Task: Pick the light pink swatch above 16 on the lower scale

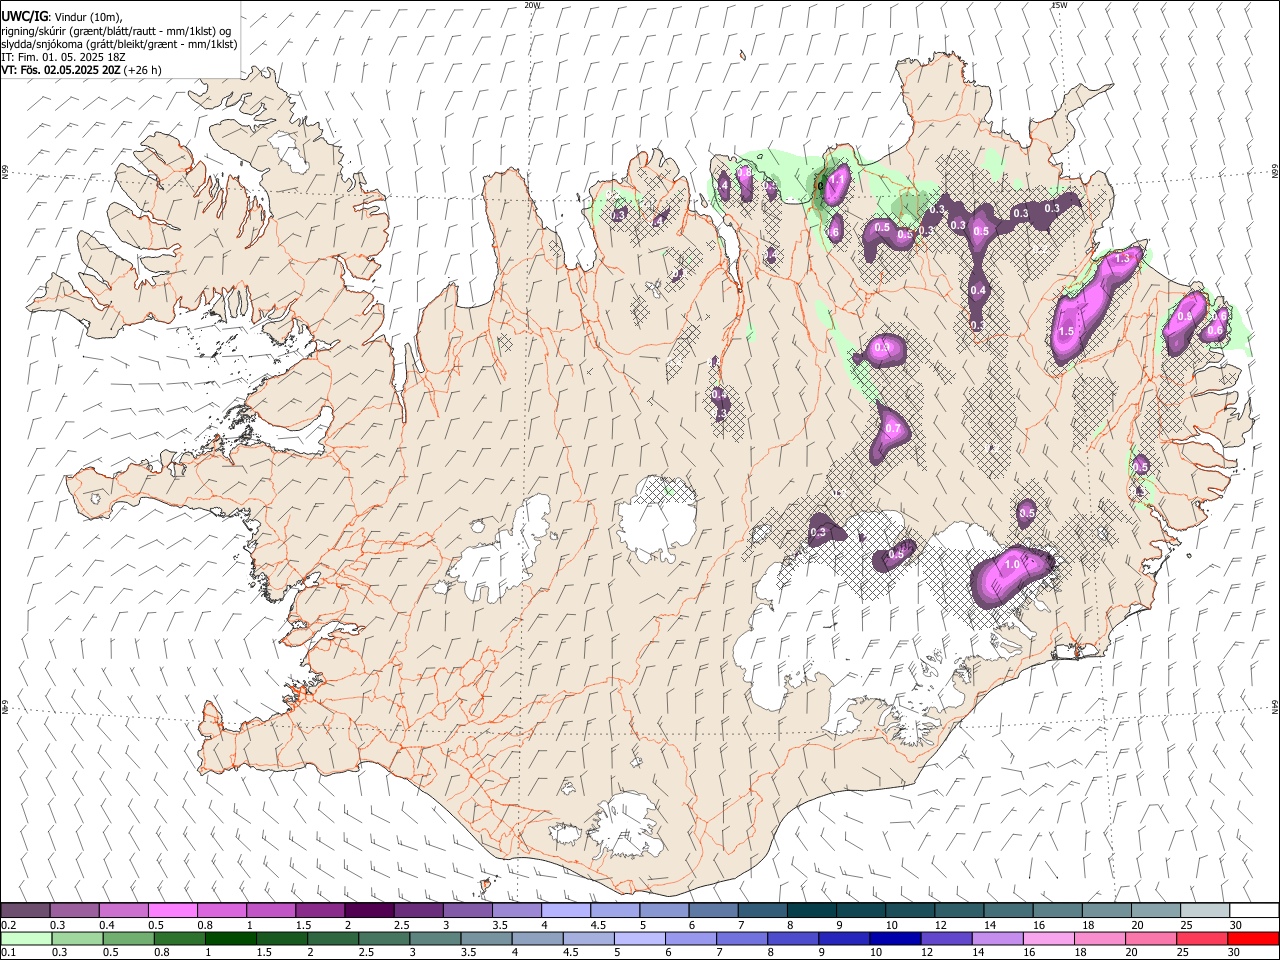Action: coord(1047,938)
